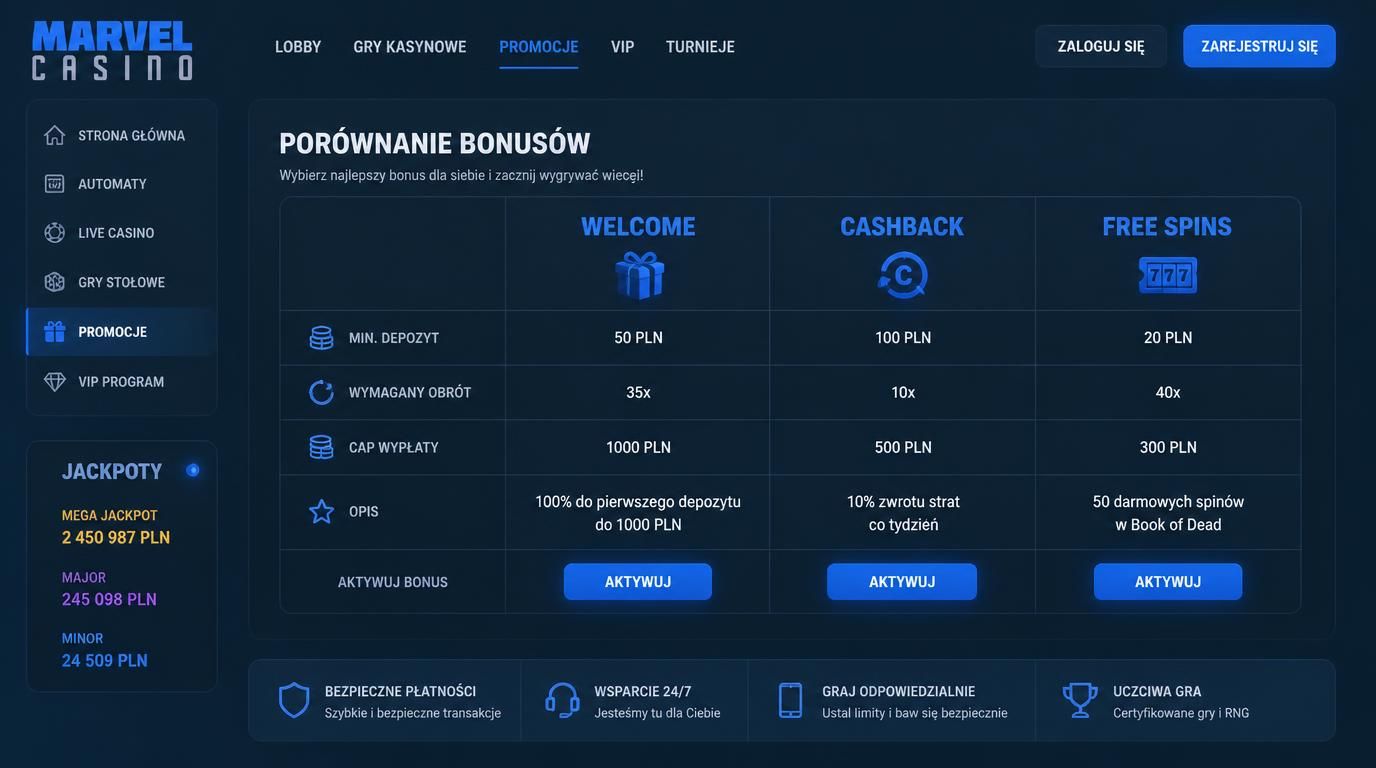Image resolution: width=1376 pixels, height=768 pixels.
Task: Click the shield icon for Bezpieczne Płatności
Action: click(x=294, y=700)
